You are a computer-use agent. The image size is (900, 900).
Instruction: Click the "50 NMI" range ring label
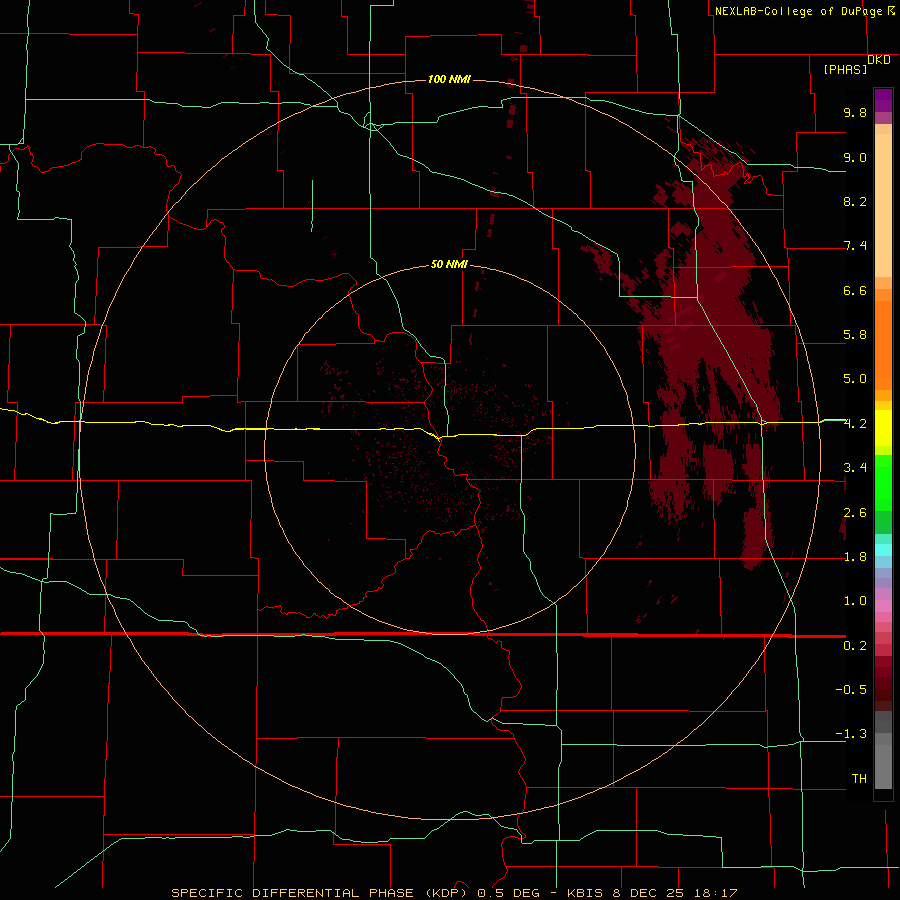pos(449,264)
